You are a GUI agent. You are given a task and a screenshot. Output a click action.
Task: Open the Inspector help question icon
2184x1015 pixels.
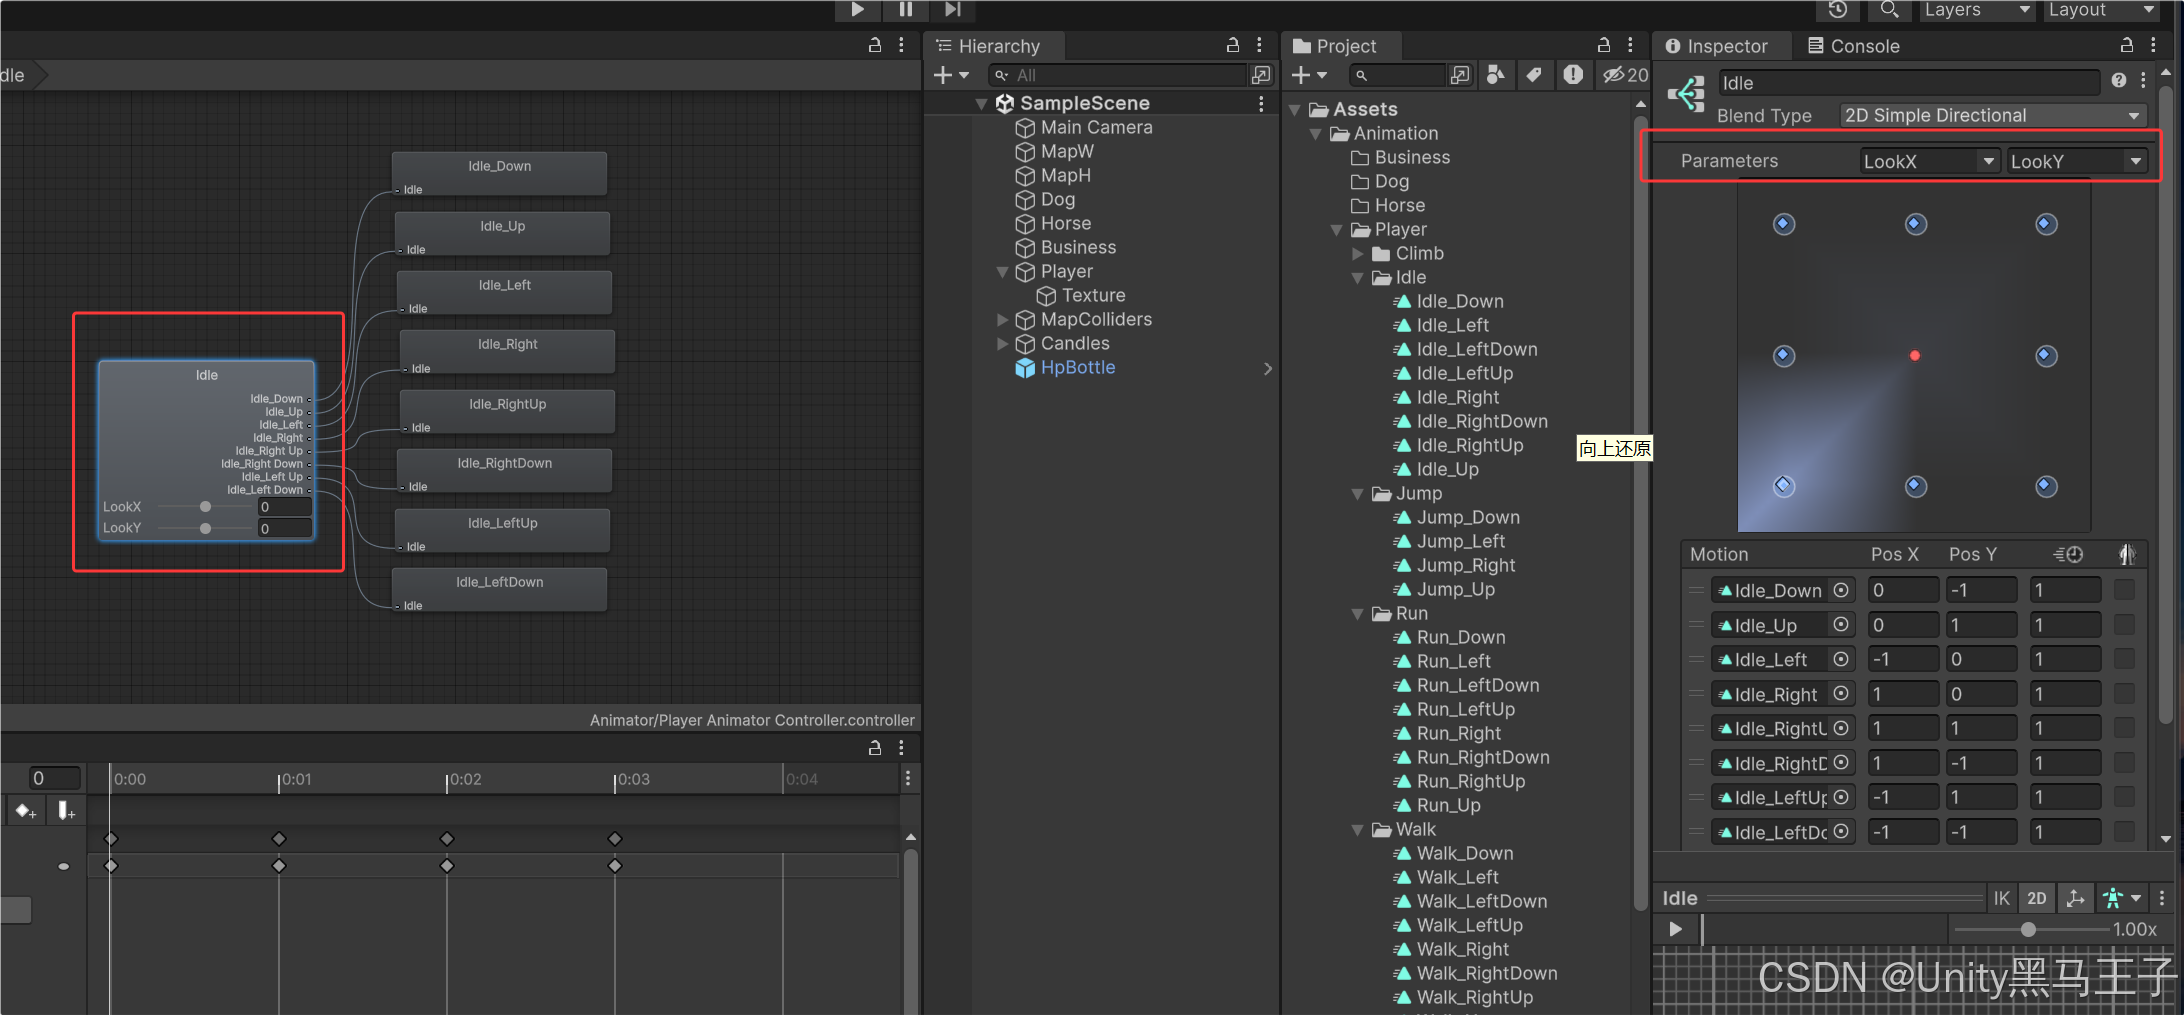point(2119,81)
